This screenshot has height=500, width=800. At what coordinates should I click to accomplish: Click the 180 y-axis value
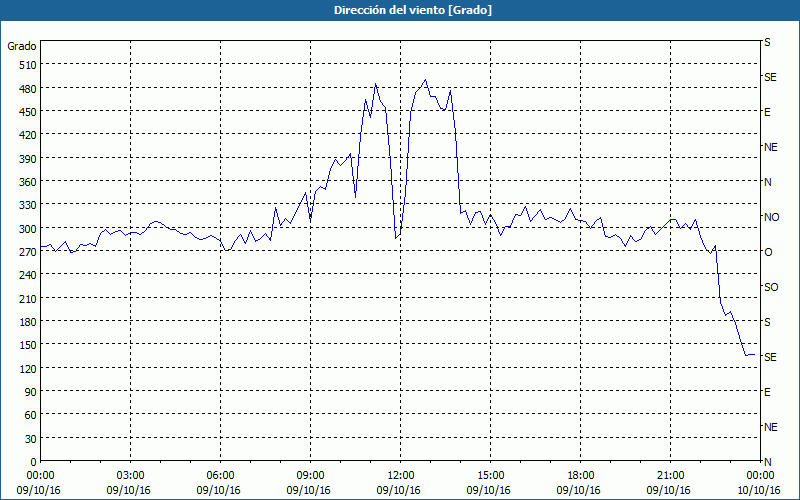tap(28, 322)
